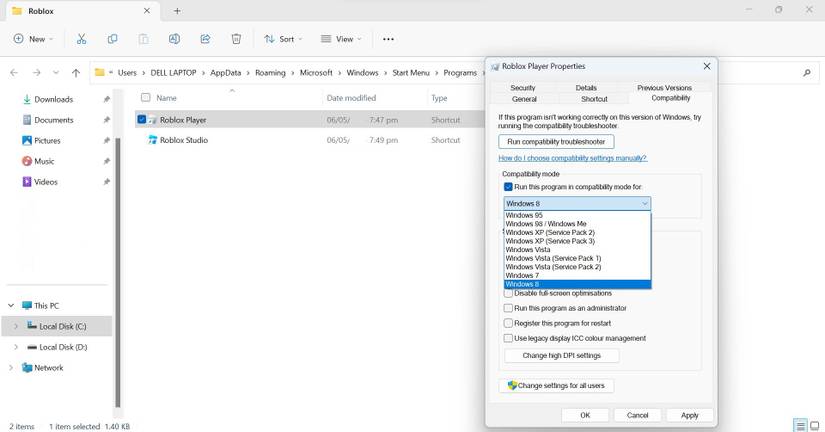Select Videos in the sidebar
This screenshot has height=432, width=825.
pos(45,182)
